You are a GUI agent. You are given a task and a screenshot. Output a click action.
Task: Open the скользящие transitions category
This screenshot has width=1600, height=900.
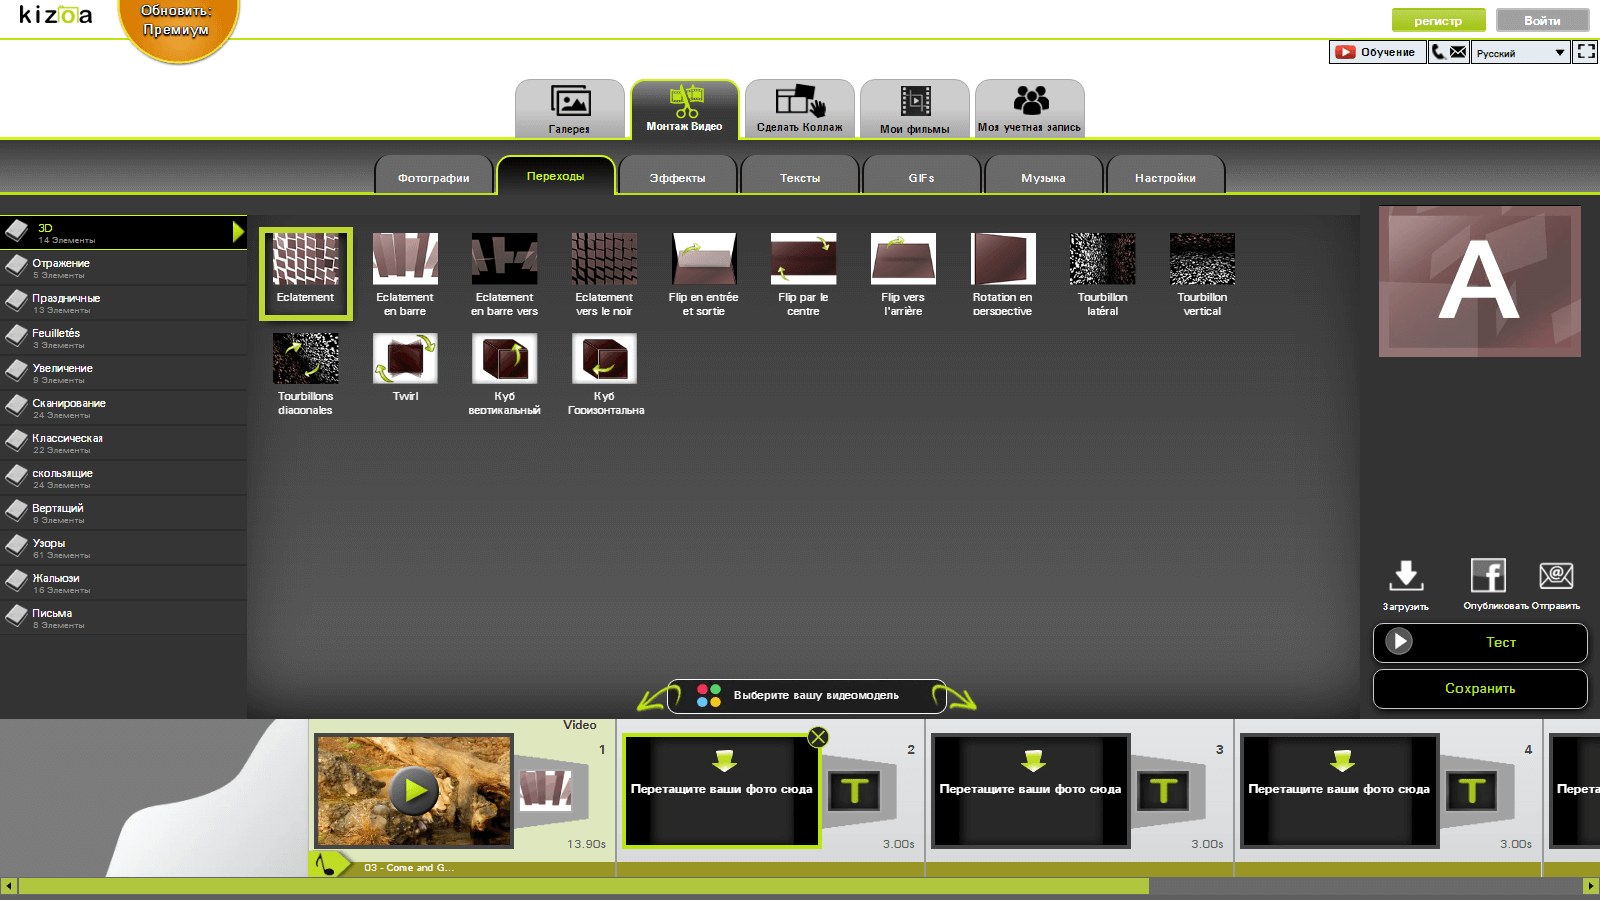123,478
